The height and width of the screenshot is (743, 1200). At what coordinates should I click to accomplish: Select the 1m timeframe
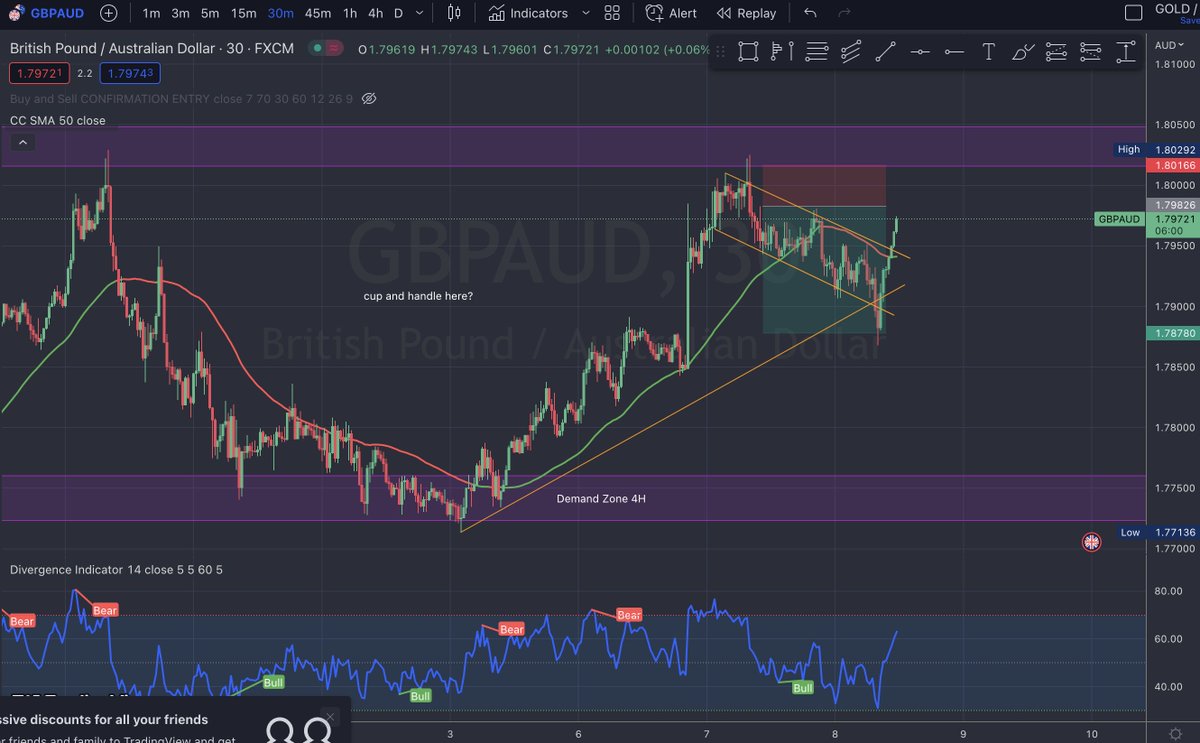[151, 13]
